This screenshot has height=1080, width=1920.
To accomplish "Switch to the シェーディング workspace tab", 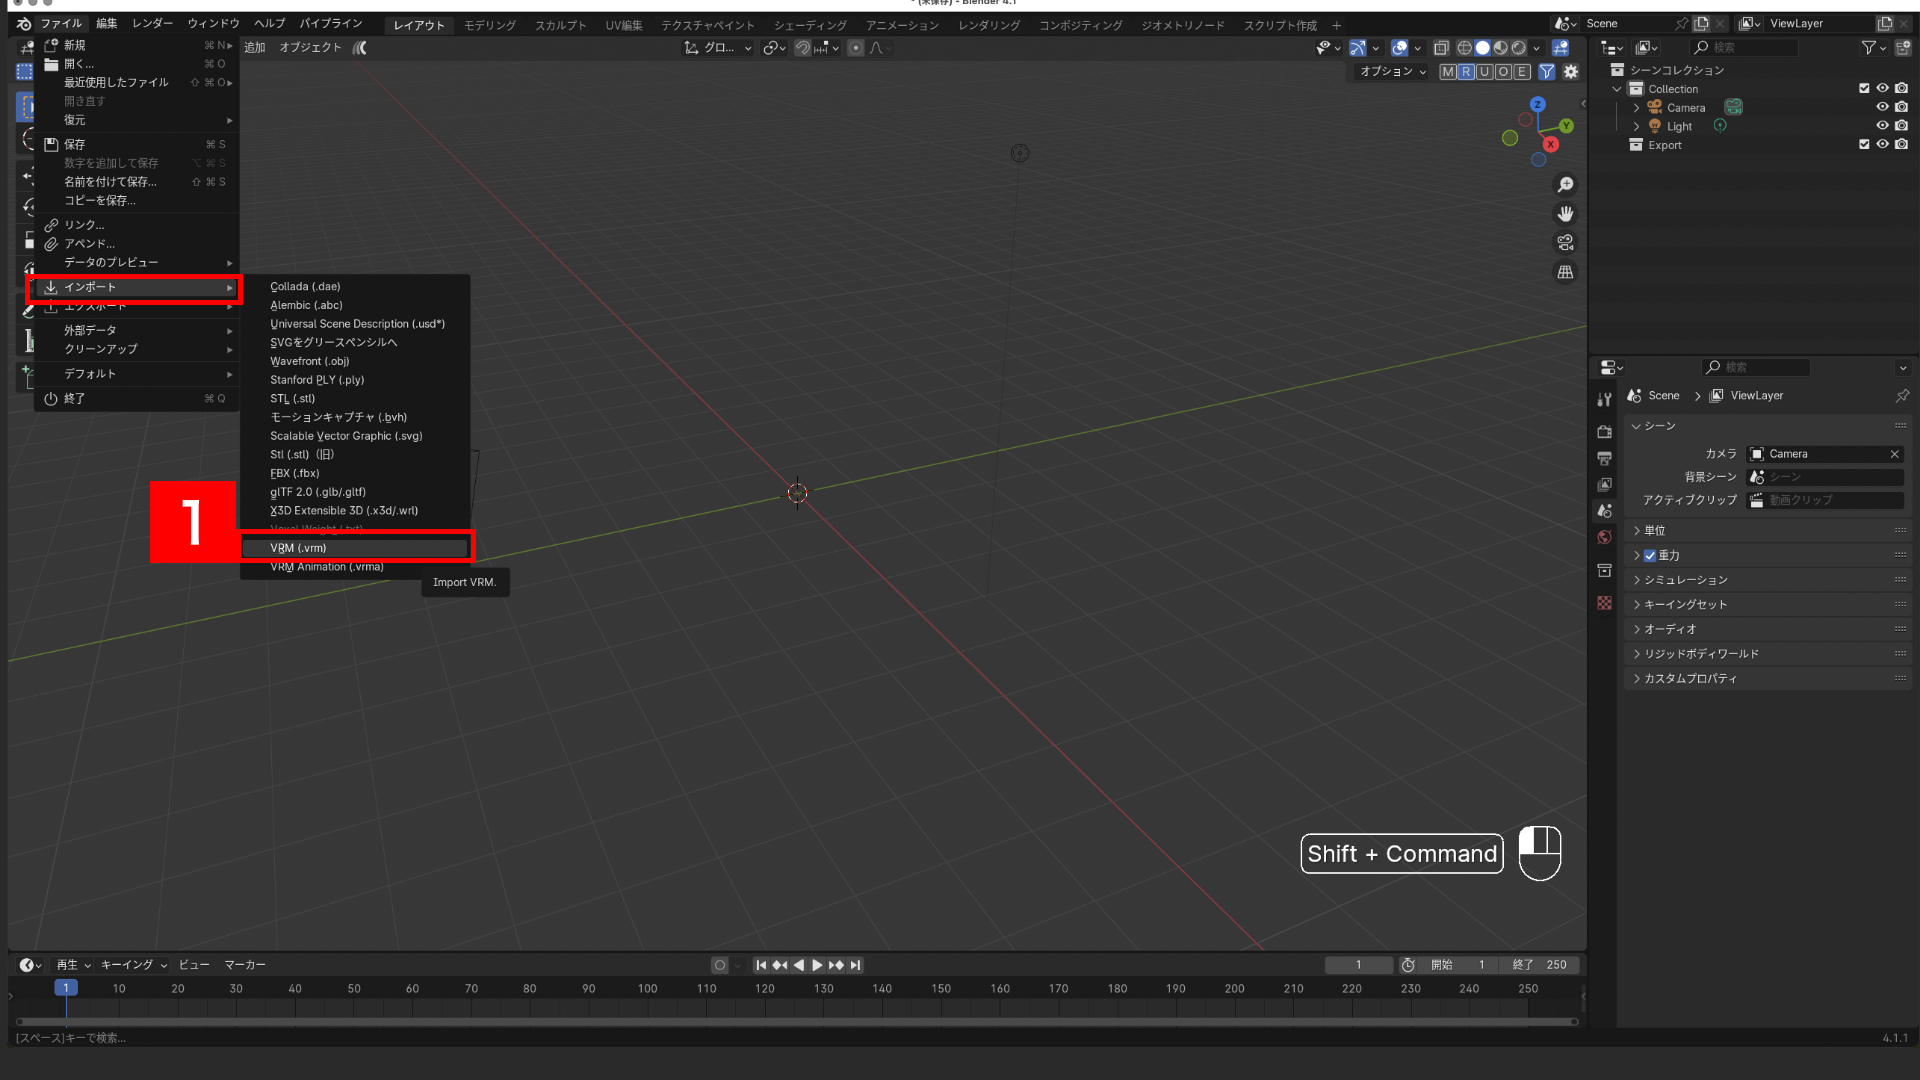I will [x=810, y=24].
